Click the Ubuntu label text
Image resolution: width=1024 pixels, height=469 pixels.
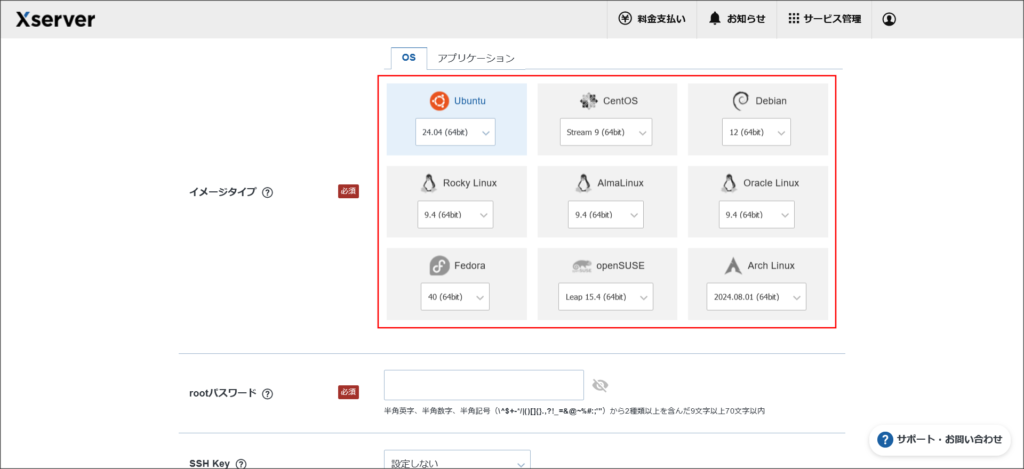pyautogui.click(x=470, y=101)
